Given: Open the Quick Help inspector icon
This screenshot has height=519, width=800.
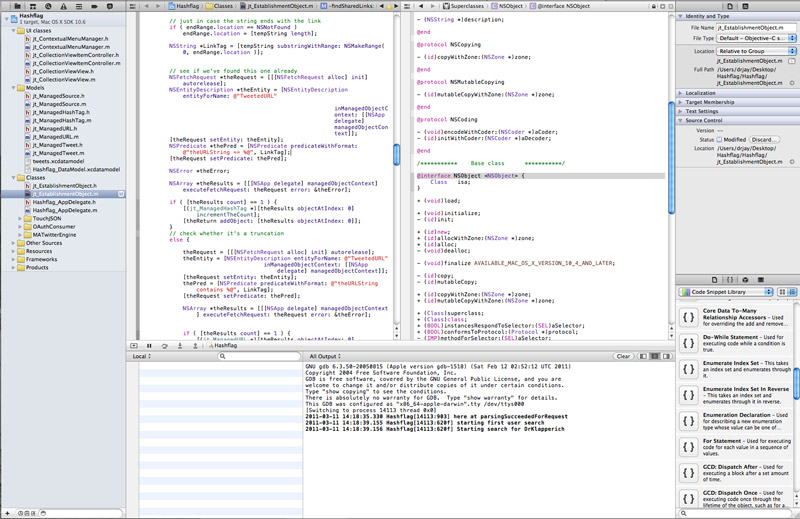Looking at the screenshot, I should [x=745, y=6].
